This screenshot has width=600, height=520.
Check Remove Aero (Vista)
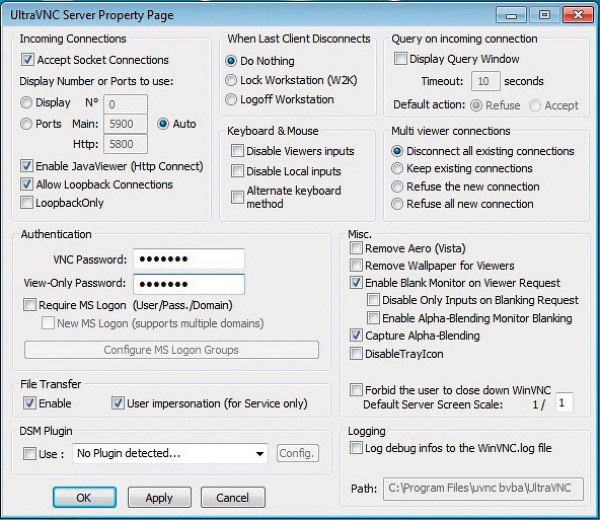click(356, 248)
